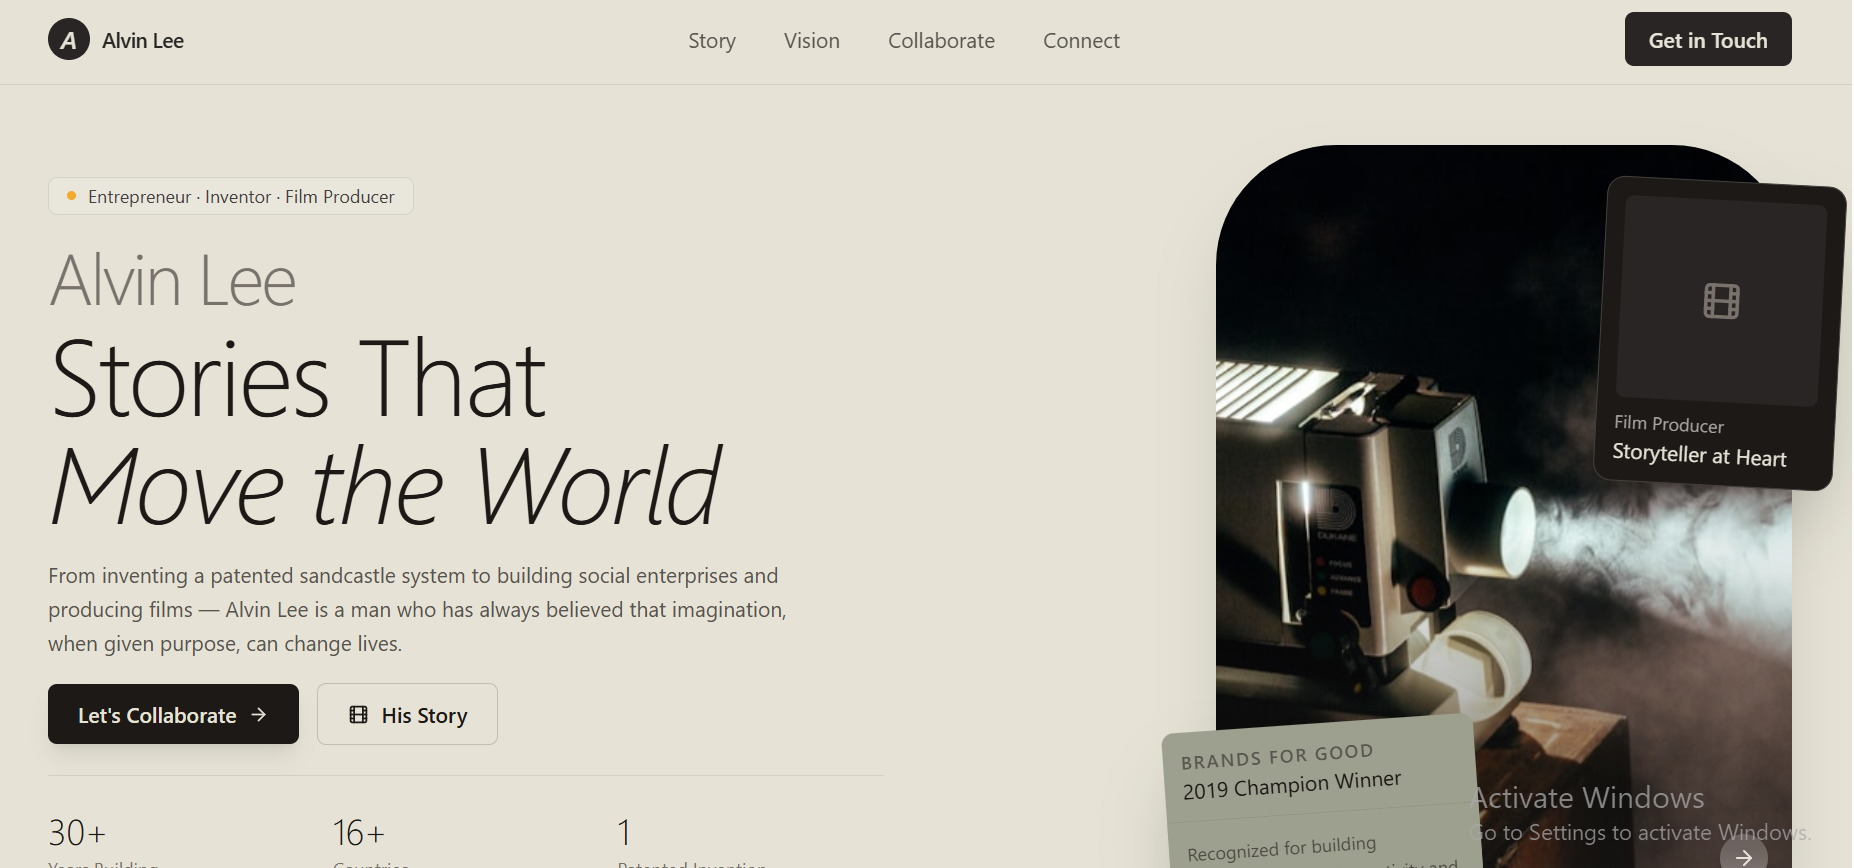The width and height of the screenshot is (1854, 868).
Task: Click the Let's Collaborate button
Action: [173, 714]
